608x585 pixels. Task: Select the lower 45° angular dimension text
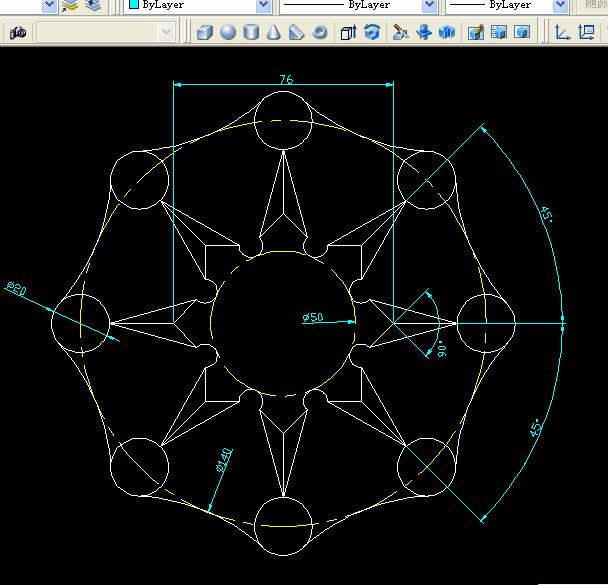[x=535, y=428]
